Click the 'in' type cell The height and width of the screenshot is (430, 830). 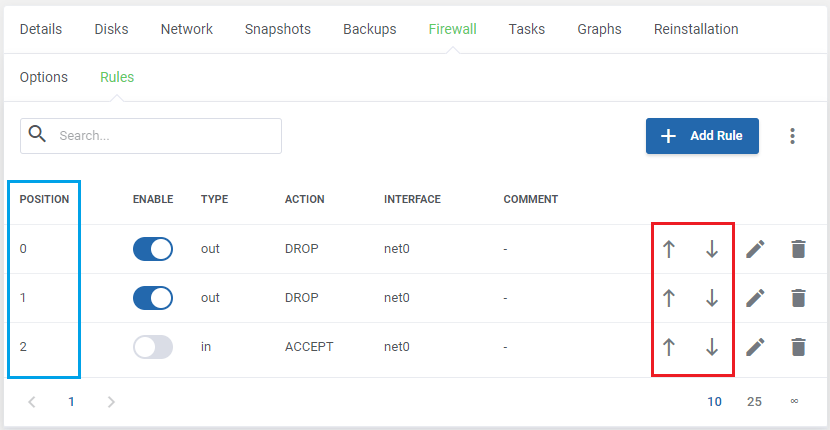[206, 347]
